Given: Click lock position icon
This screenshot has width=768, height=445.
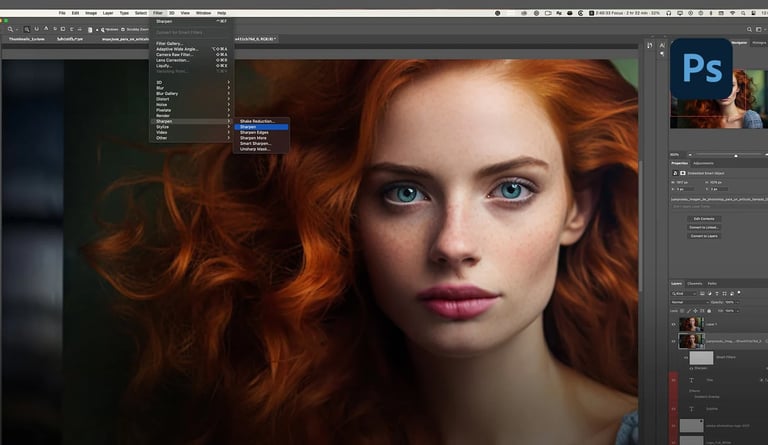Looking at the screenshot, I should click(696, 310).
